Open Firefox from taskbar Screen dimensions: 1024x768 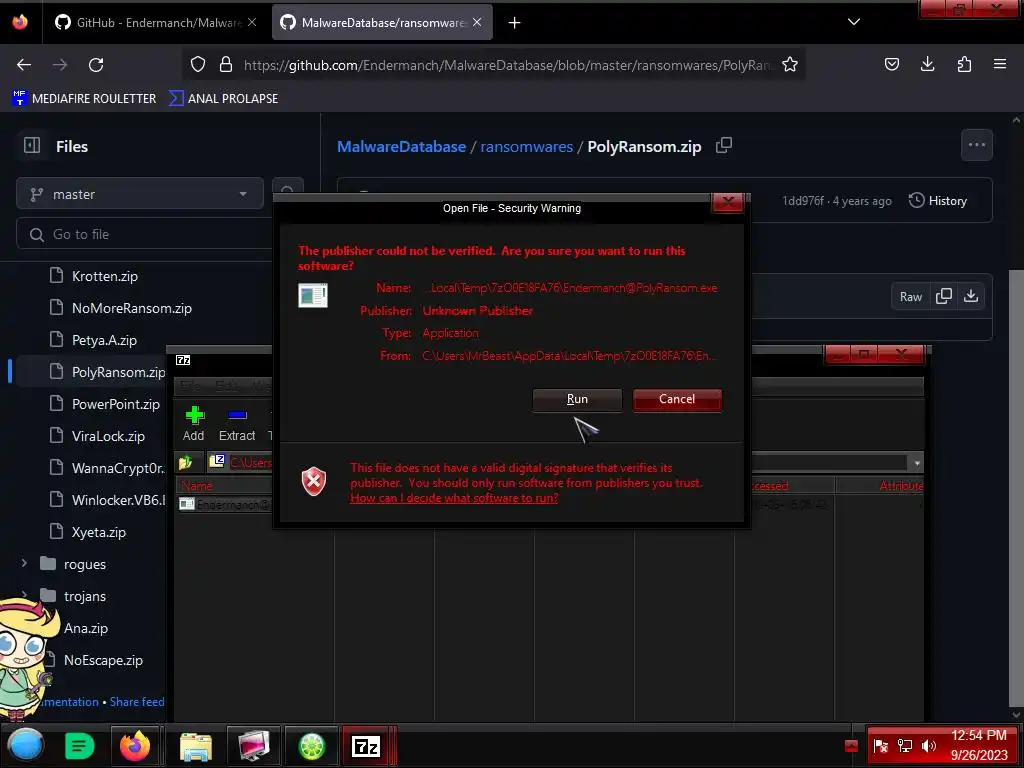[x=135, y=745]
